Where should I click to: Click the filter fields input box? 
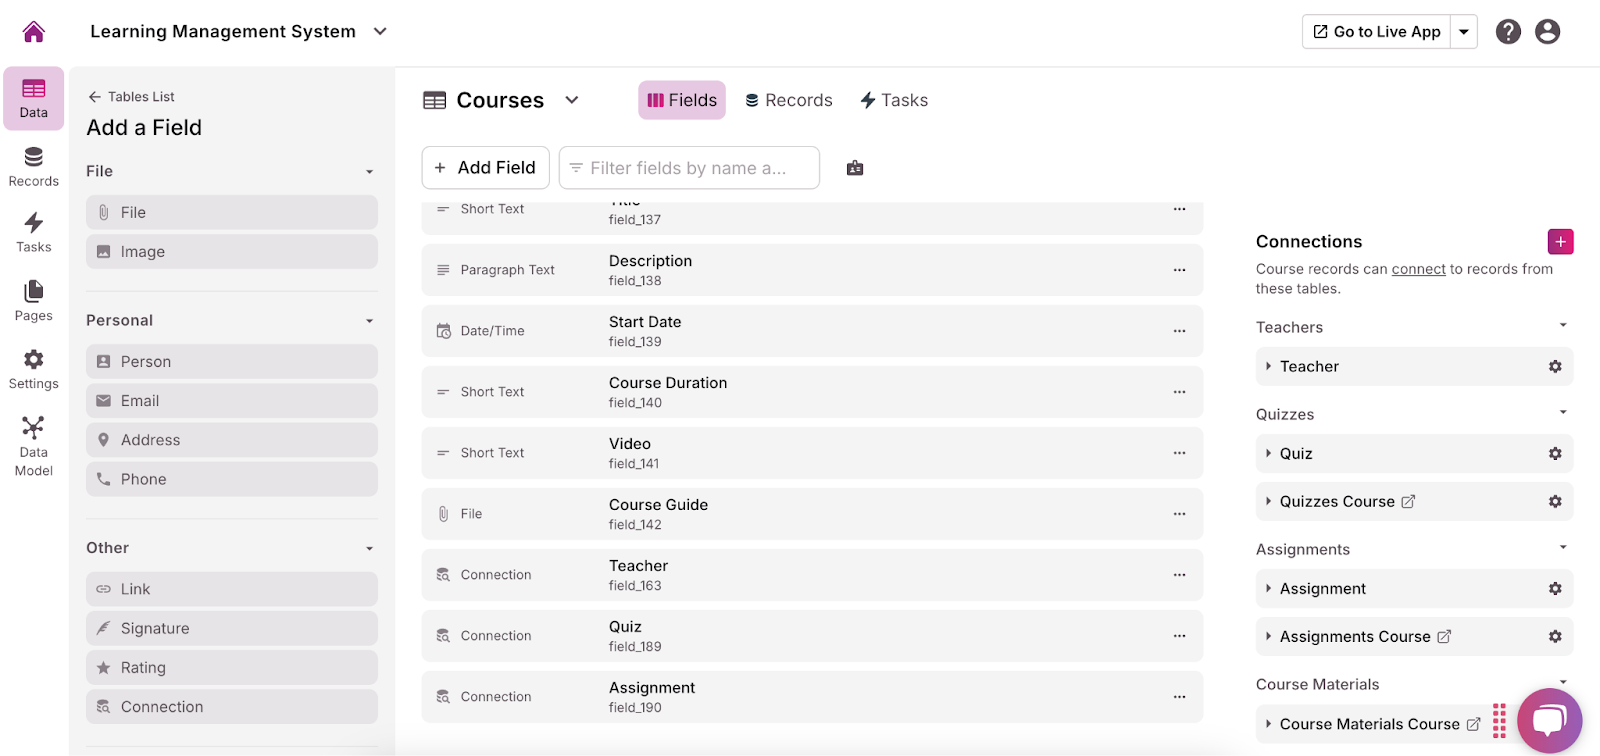688,168
